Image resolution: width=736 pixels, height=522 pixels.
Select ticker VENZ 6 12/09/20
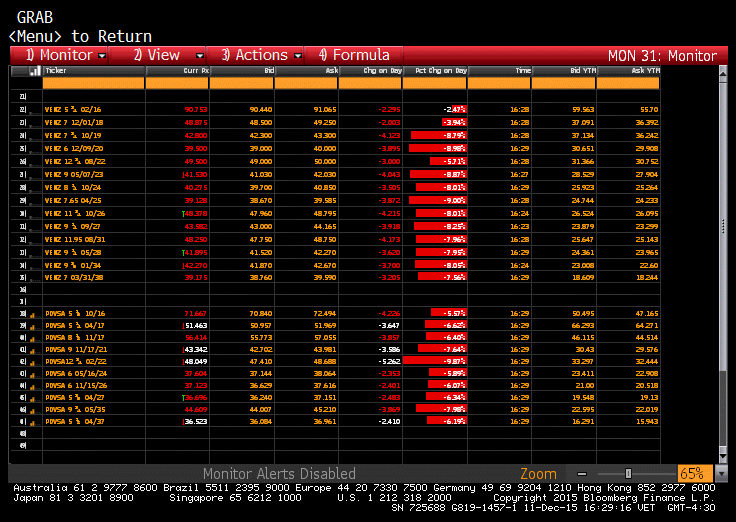coord(74,148)
